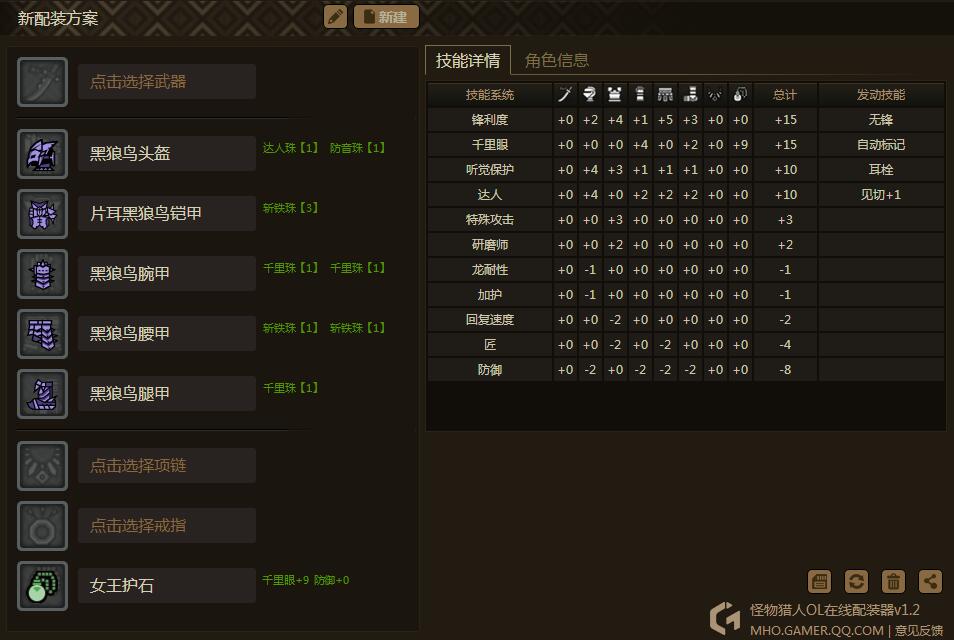Click first 千里珠【1】 on 腕甲 row

tap(290, 268)
